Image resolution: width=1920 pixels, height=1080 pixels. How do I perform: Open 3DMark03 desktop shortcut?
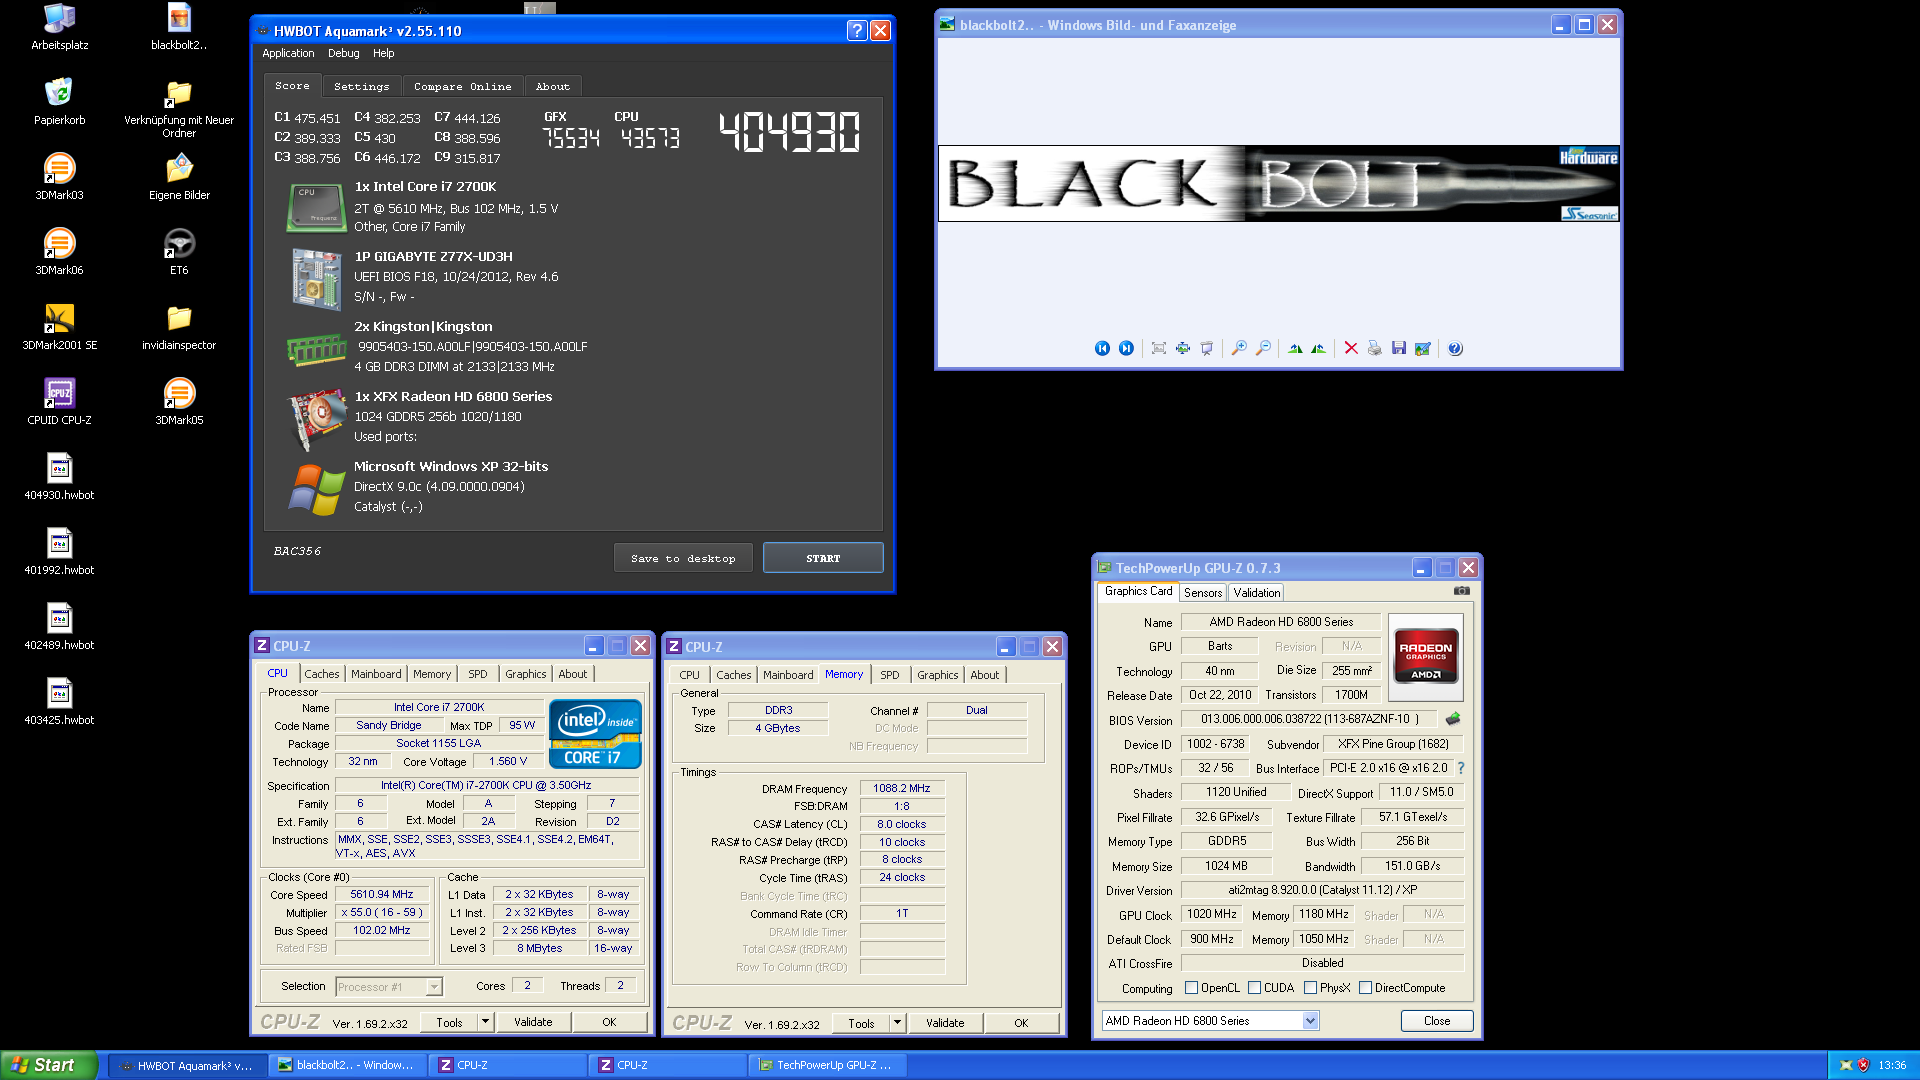59,176
